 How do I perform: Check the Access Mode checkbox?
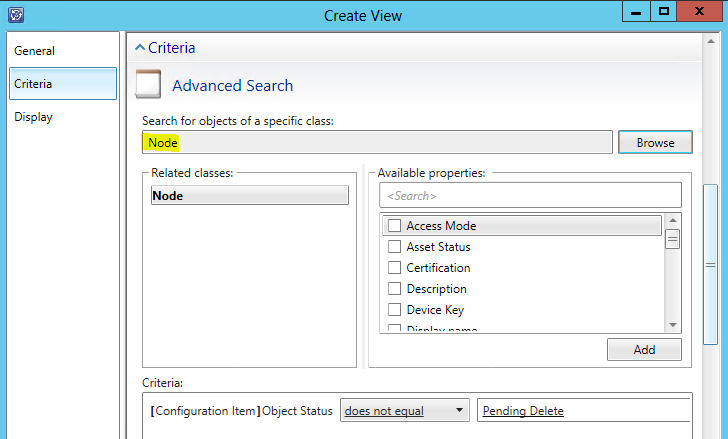tap(395, 226)
